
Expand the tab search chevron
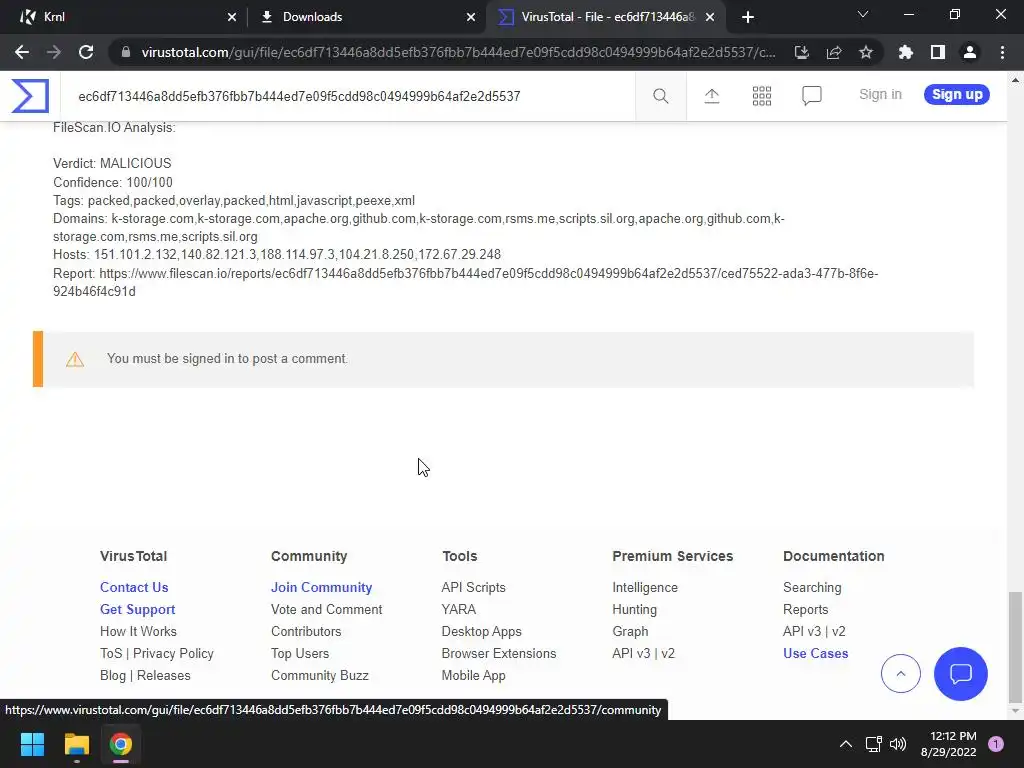point(863,14)
